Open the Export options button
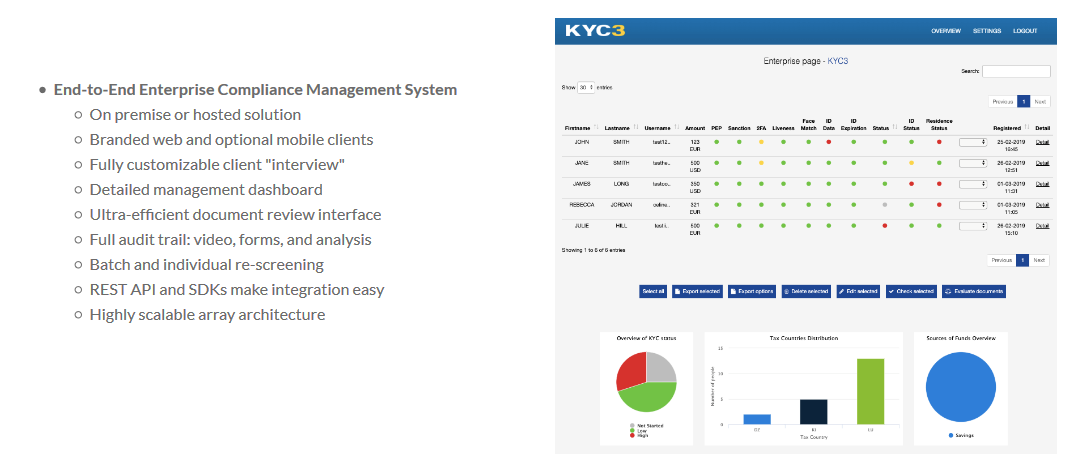Image resolution: width=1074 pixels, height=471 pixels. (752, 292)
